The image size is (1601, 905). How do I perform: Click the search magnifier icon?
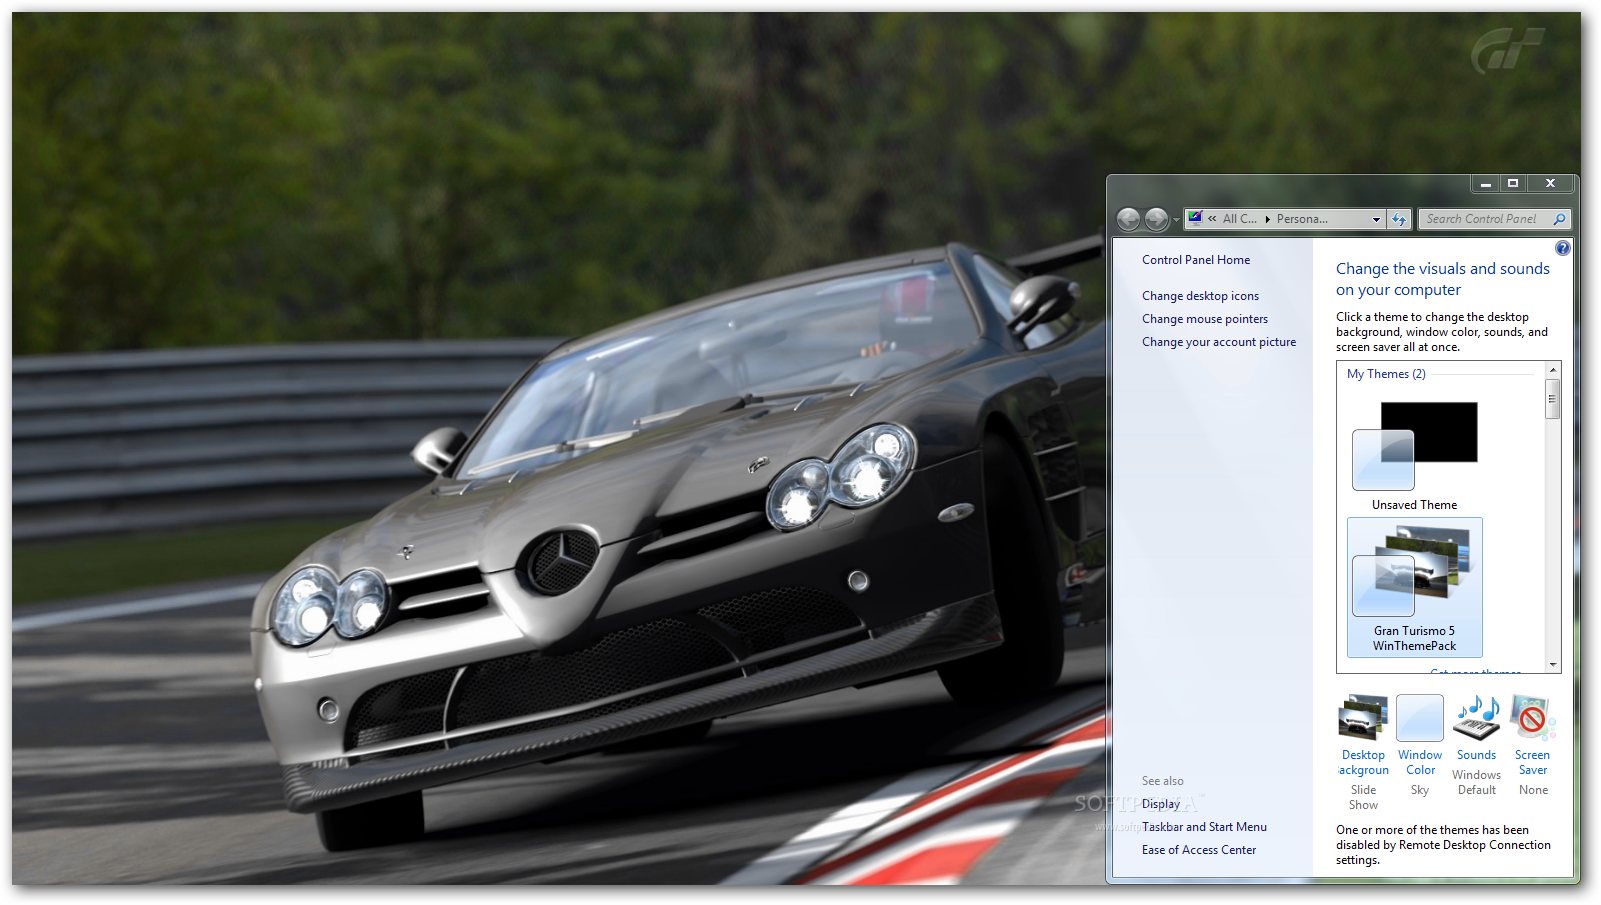tap(1559, 219)
